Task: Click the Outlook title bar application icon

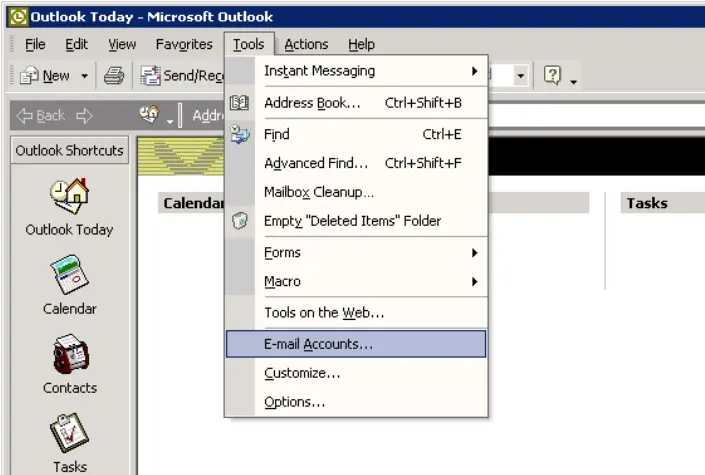Action: [x=18, y=17]
